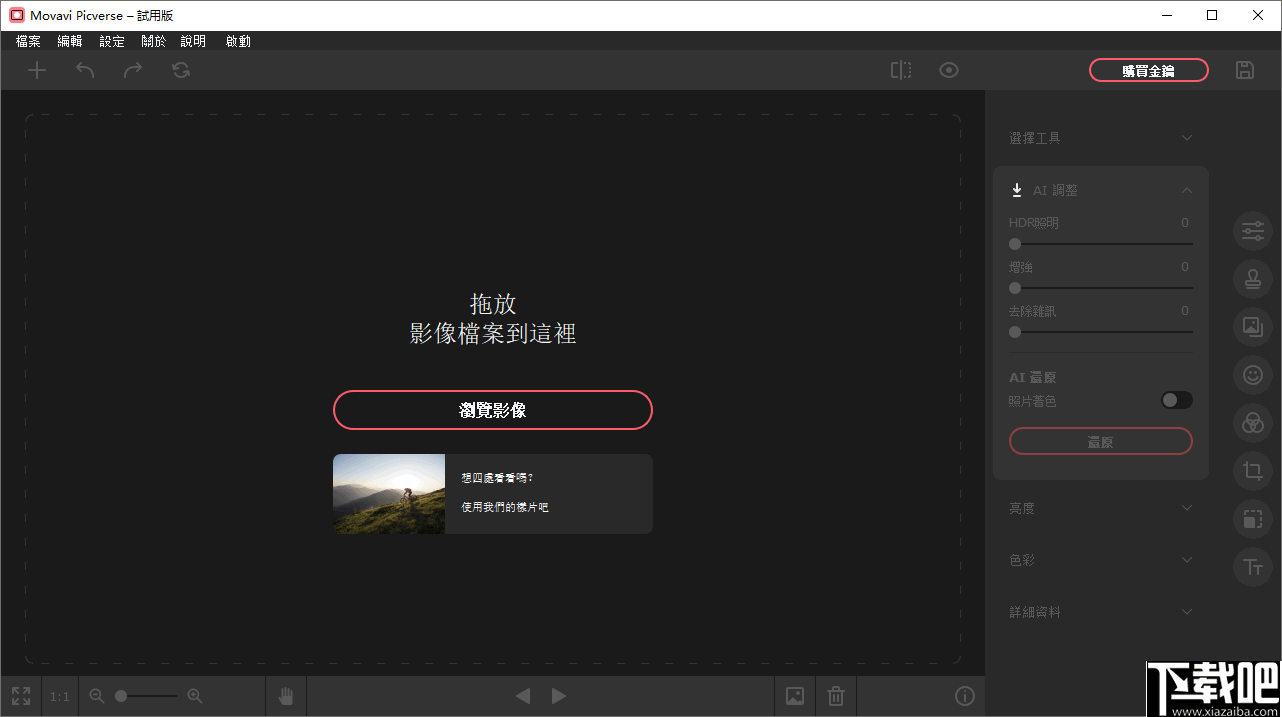1282x717 pixels.
Task: Click the 瀏覽影像 browse button
Action: (492, 410)
